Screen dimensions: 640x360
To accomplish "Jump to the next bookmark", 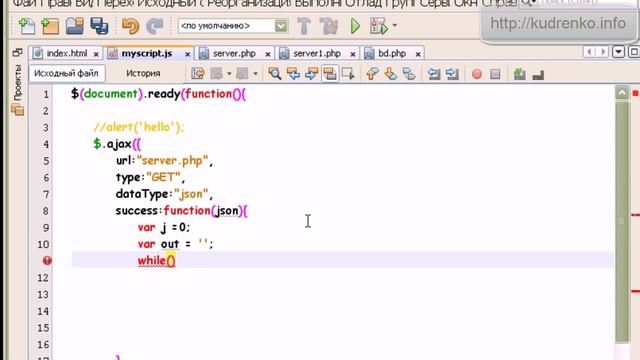I will (391, 74).
